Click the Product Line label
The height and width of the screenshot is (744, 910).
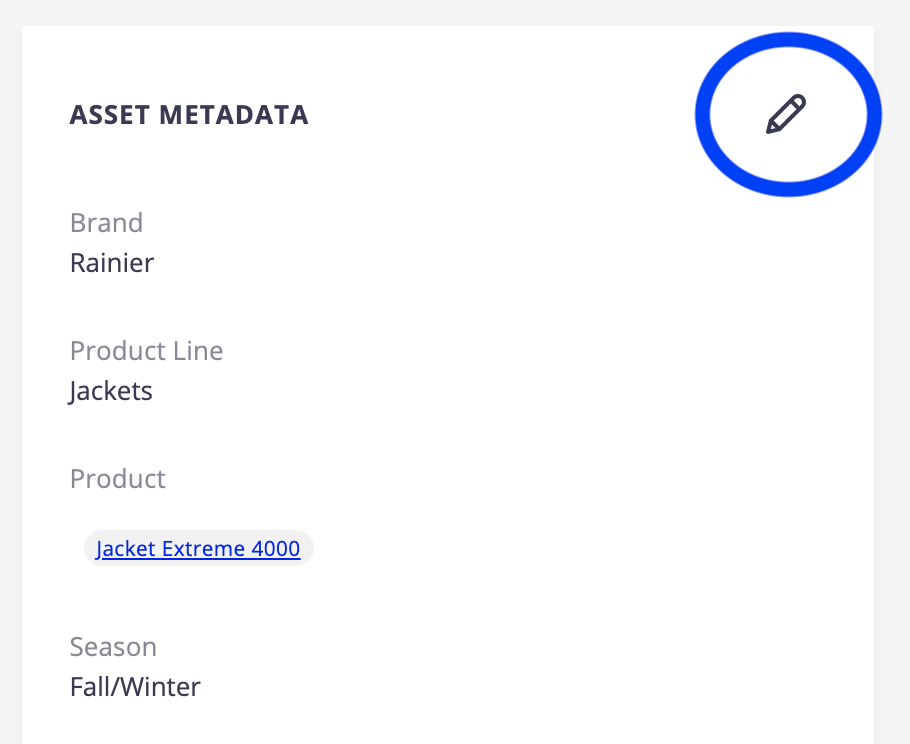click(x=146, y=351)
